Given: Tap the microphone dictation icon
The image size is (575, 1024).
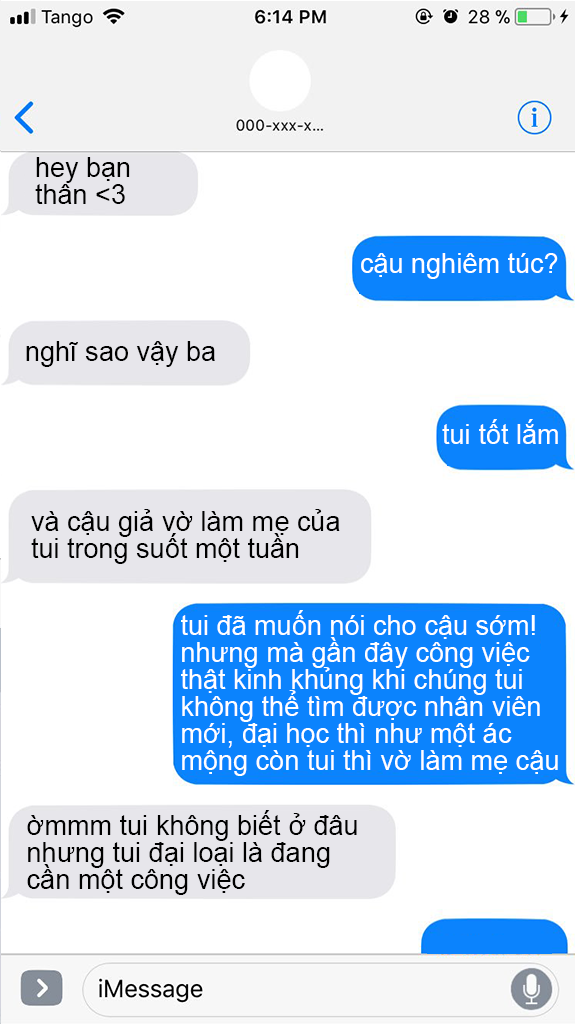Looking at the screenshot, I should pyautogui.click(x=531, y=989).
